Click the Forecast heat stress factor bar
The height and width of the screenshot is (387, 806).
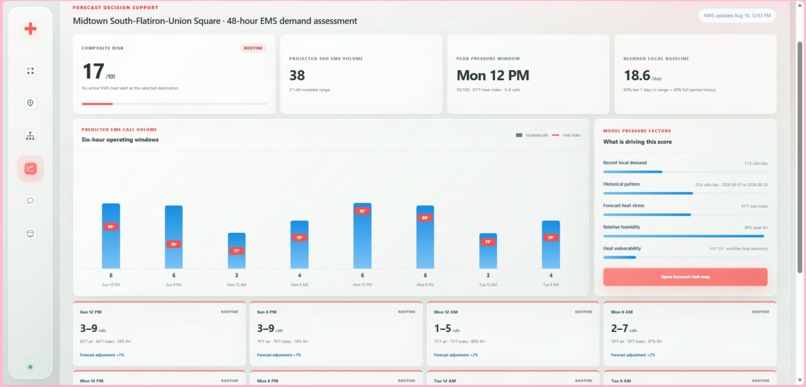685,215
